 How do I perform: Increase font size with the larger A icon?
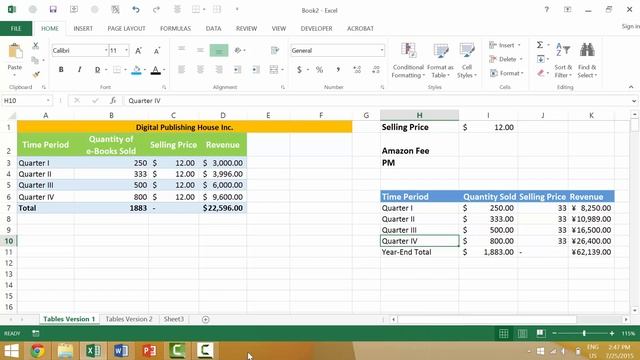138,51
